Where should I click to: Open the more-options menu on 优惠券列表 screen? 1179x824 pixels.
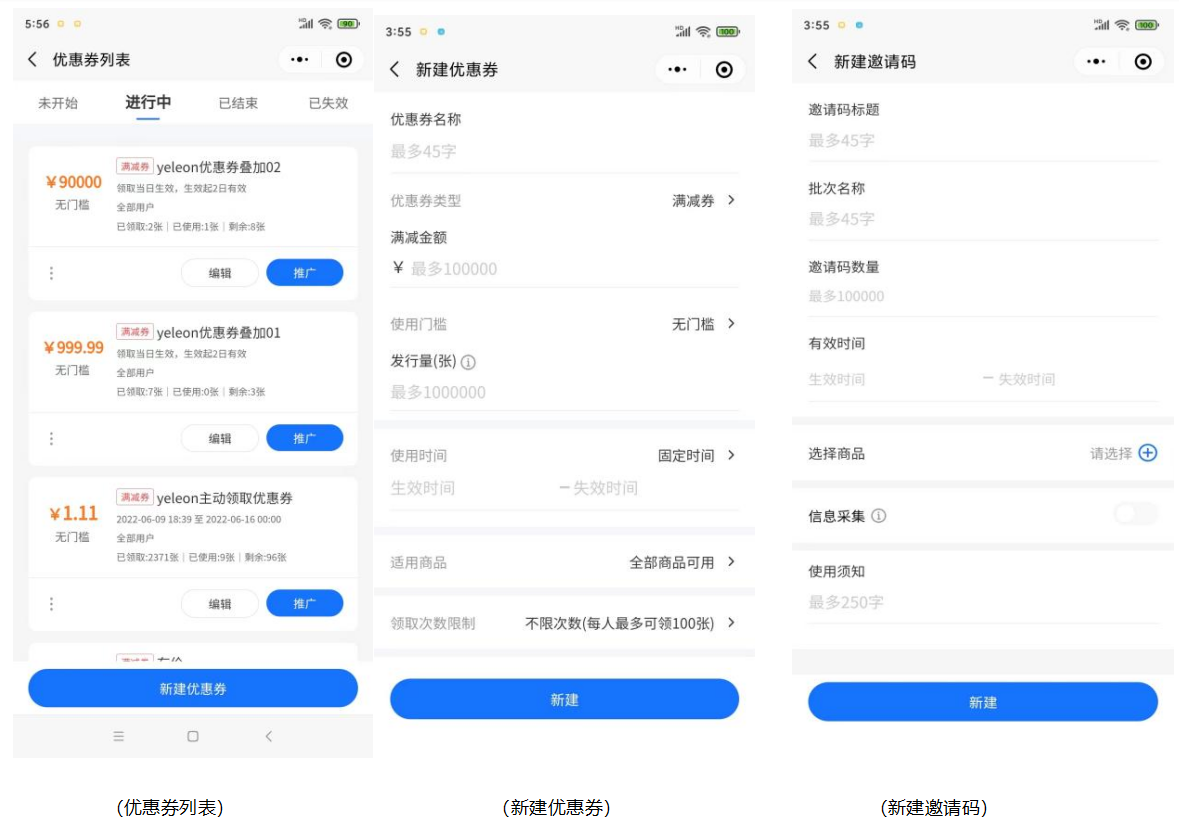pos(299,59)
